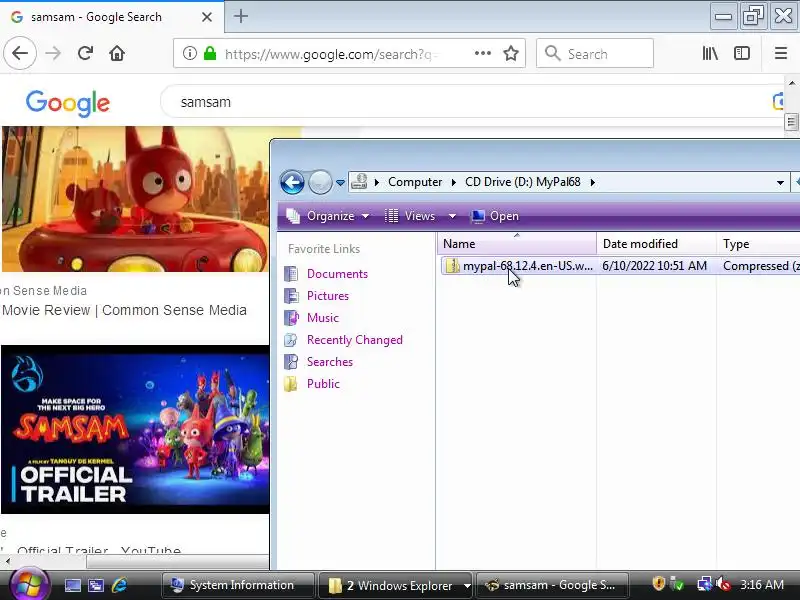Click the browser Search box
The width and height of the screenshot is (800, 600).
point(595,53)
